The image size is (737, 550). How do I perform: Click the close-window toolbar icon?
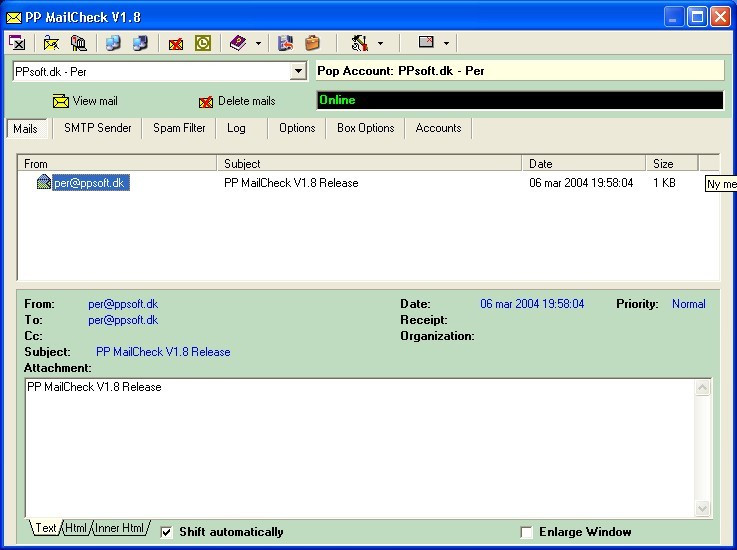pyautogui.click(x=17, y=43)
